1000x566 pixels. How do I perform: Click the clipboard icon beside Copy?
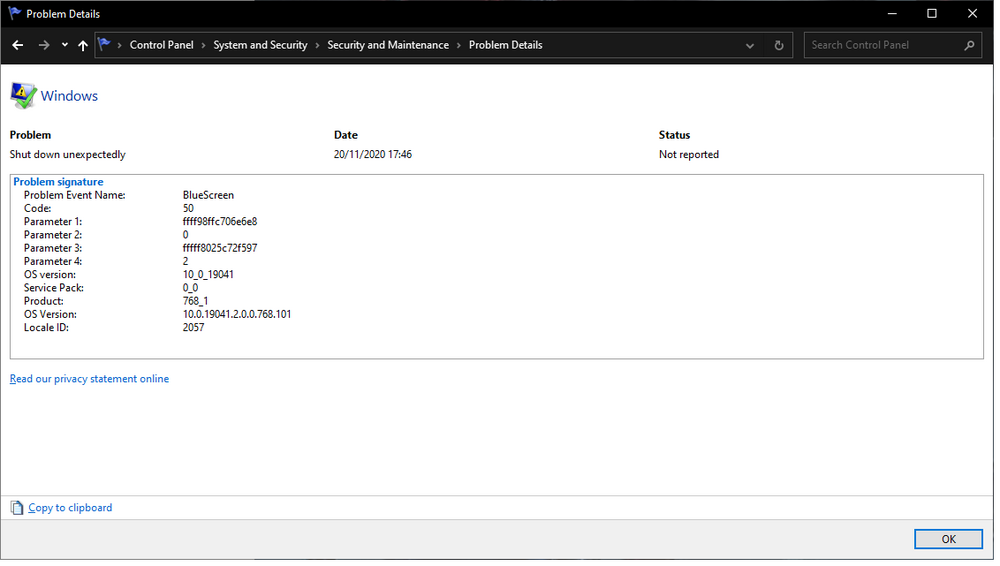(17, 510)
